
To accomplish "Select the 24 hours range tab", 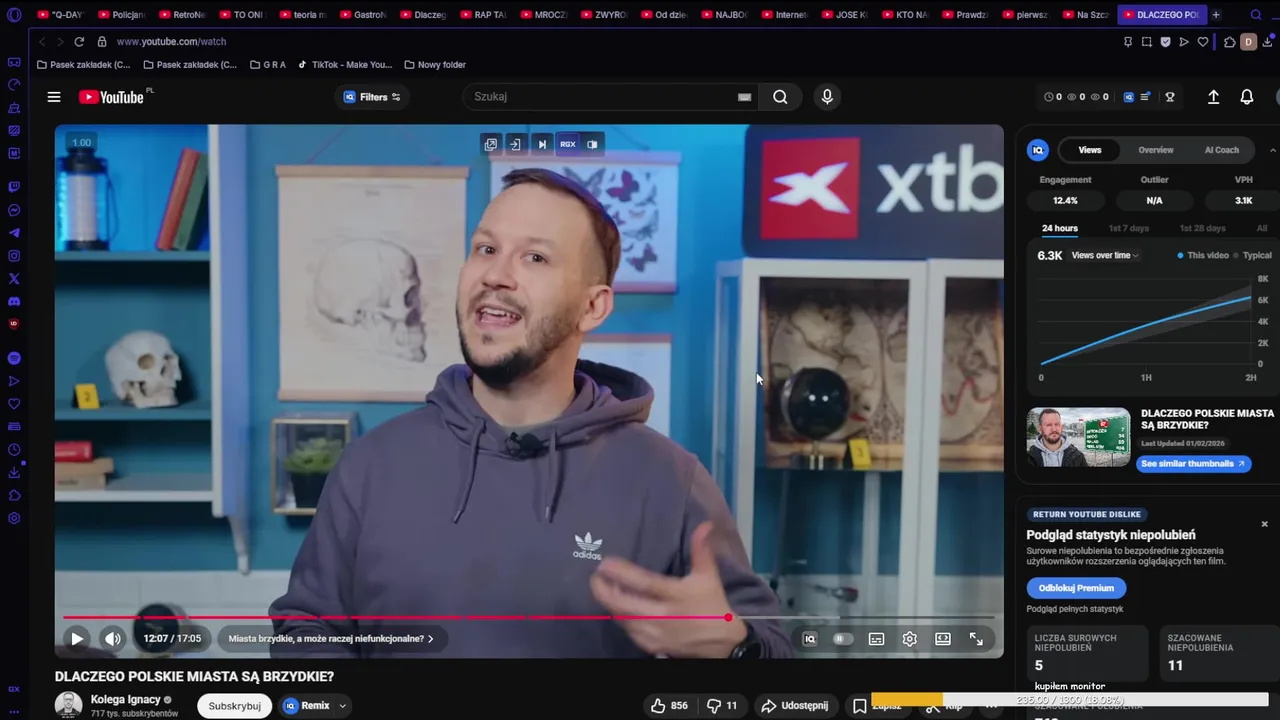I will [x=1060, y=228].
